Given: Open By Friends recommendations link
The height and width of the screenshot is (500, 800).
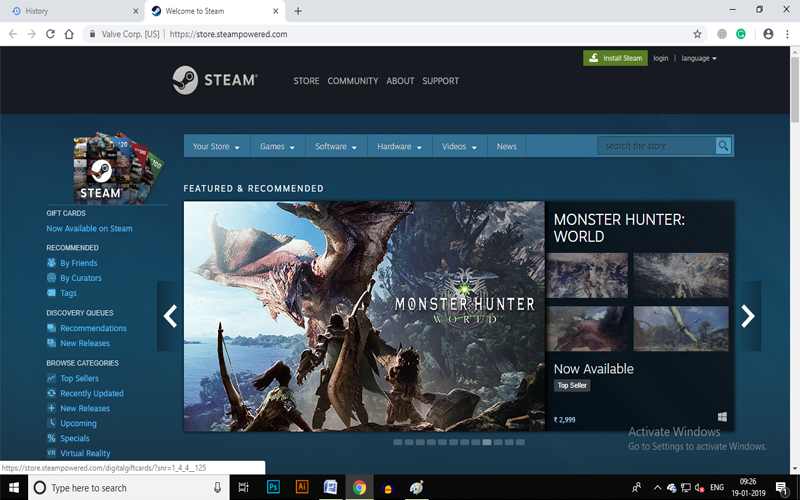Looking at the screenshot, I should pos(78,263).
